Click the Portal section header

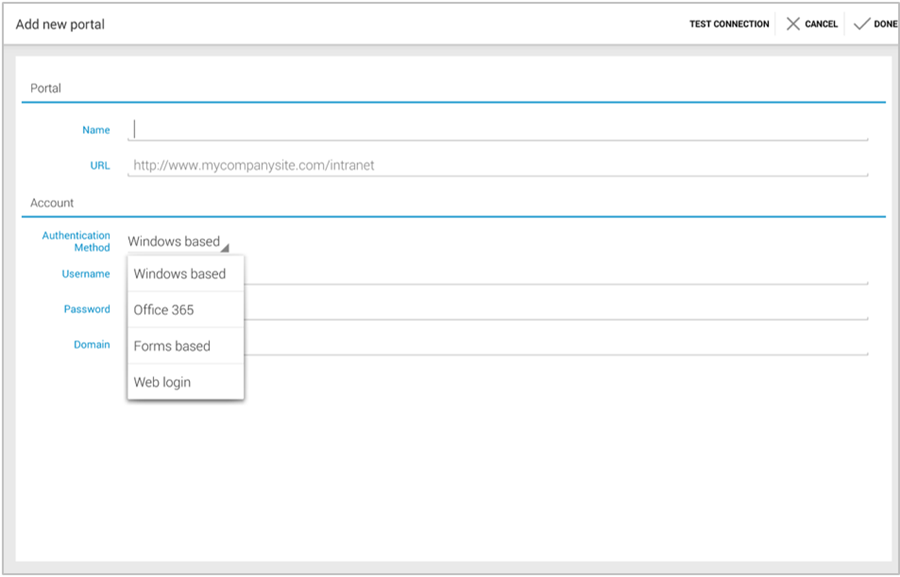point(46,88)
